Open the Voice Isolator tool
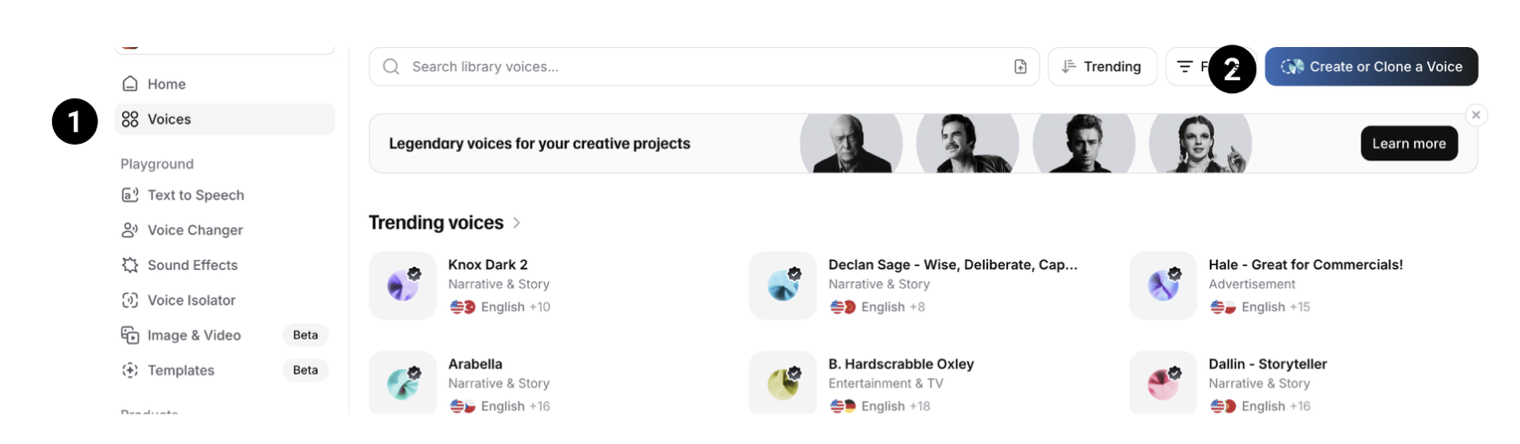 pyautogui.click(x=191, y=300)
